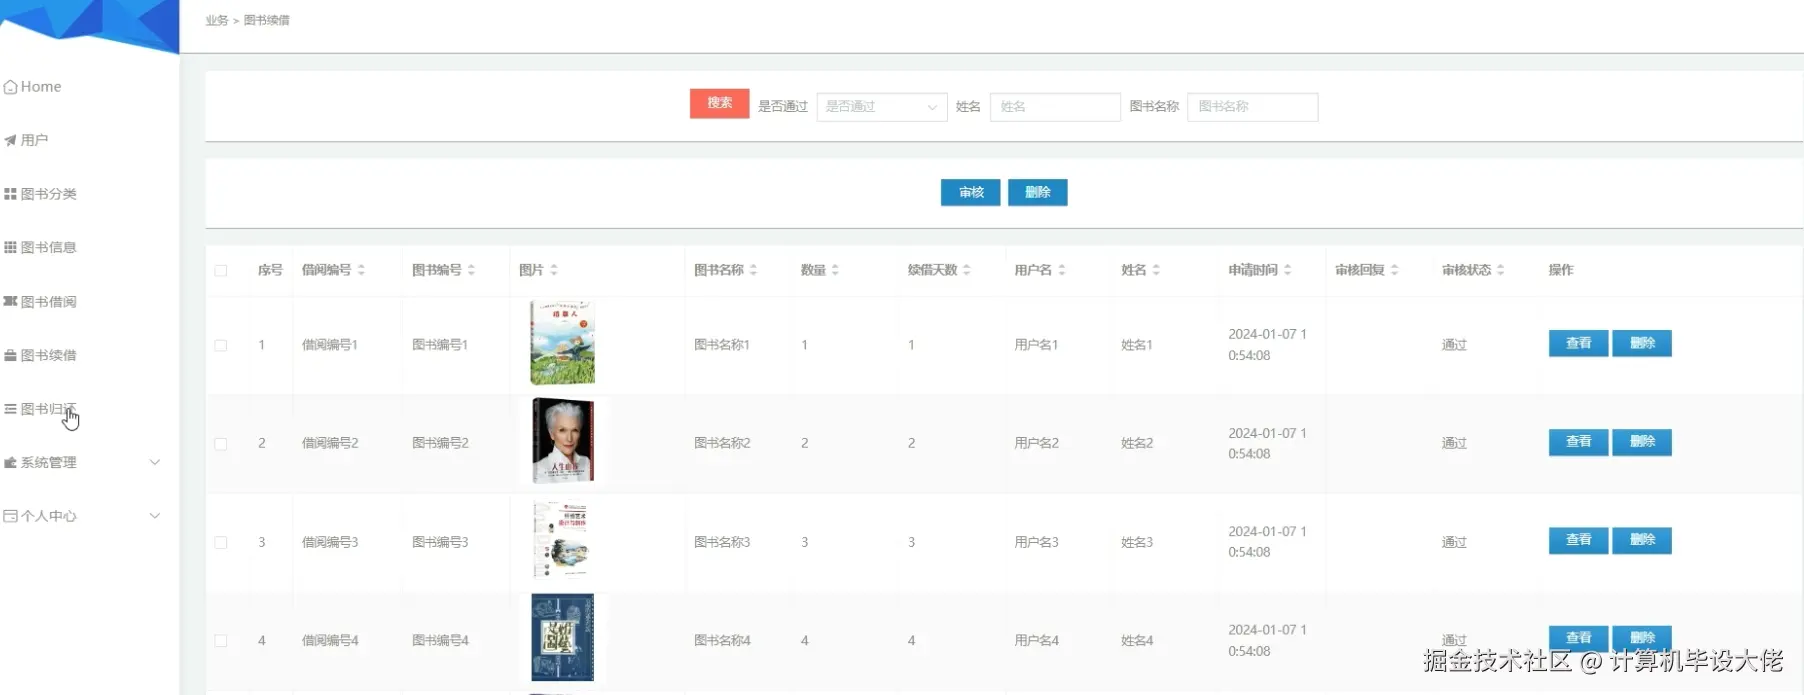Click the 图书续借 briefcase icon
1804x695 pixels.
(10, 355)
